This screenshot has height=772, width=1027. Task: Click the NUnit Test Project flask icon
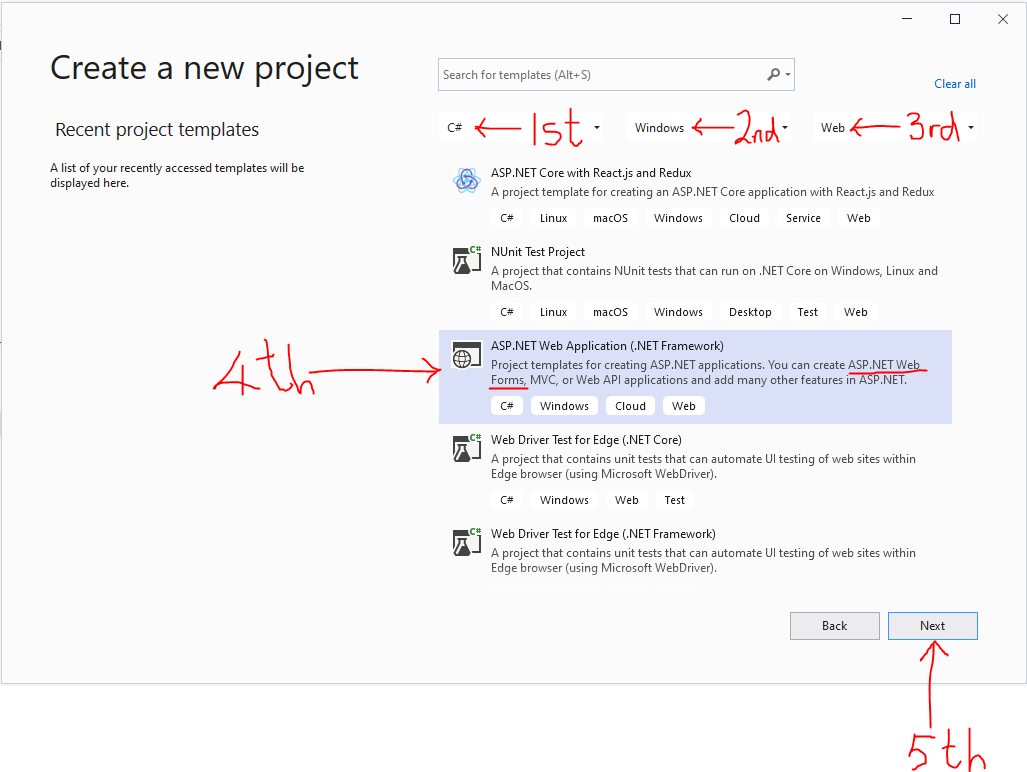click(466, 260)
